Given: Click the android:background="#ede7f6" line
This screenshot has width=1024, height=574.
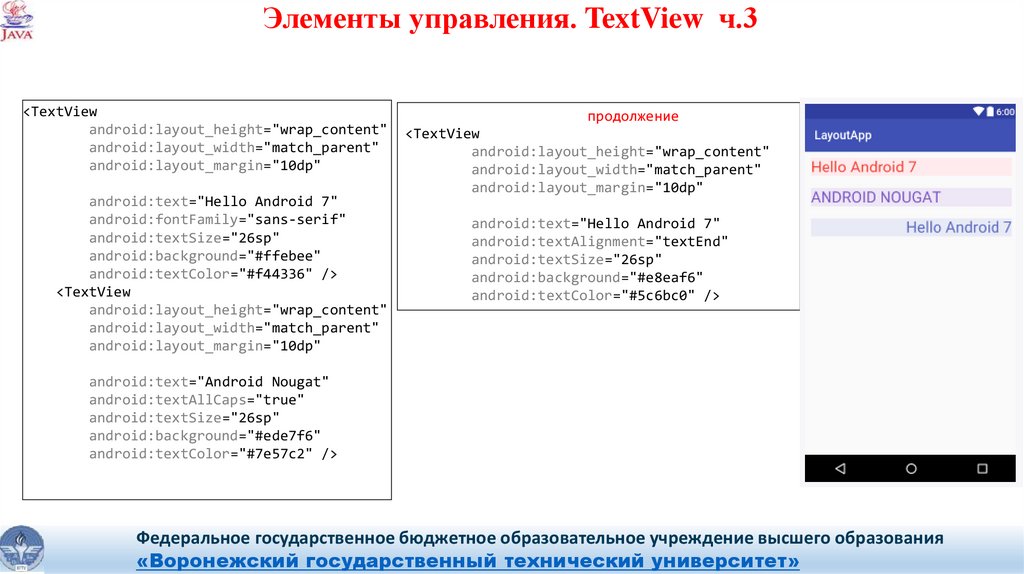Looking at the screenshot, I should (204, 436).
